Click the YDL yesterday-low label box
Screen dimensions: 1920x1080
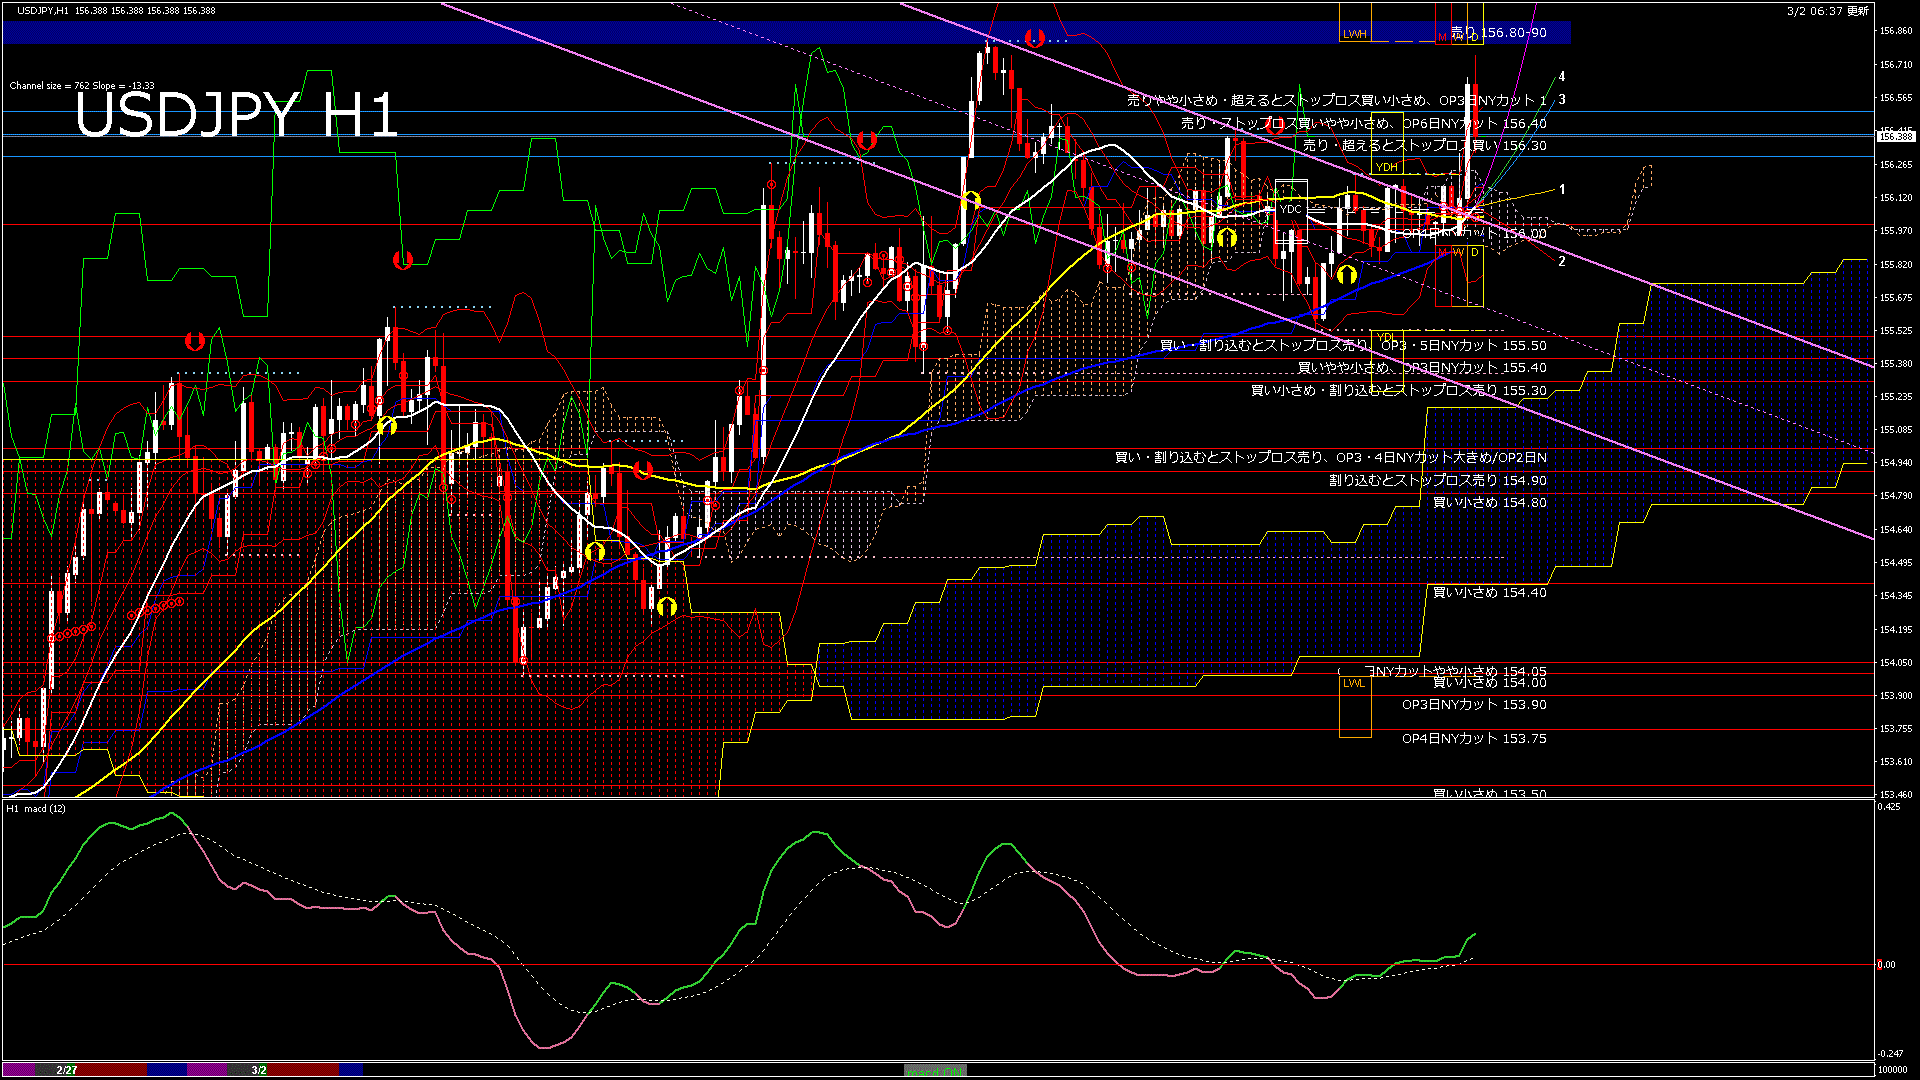(x=1385, y=337)
